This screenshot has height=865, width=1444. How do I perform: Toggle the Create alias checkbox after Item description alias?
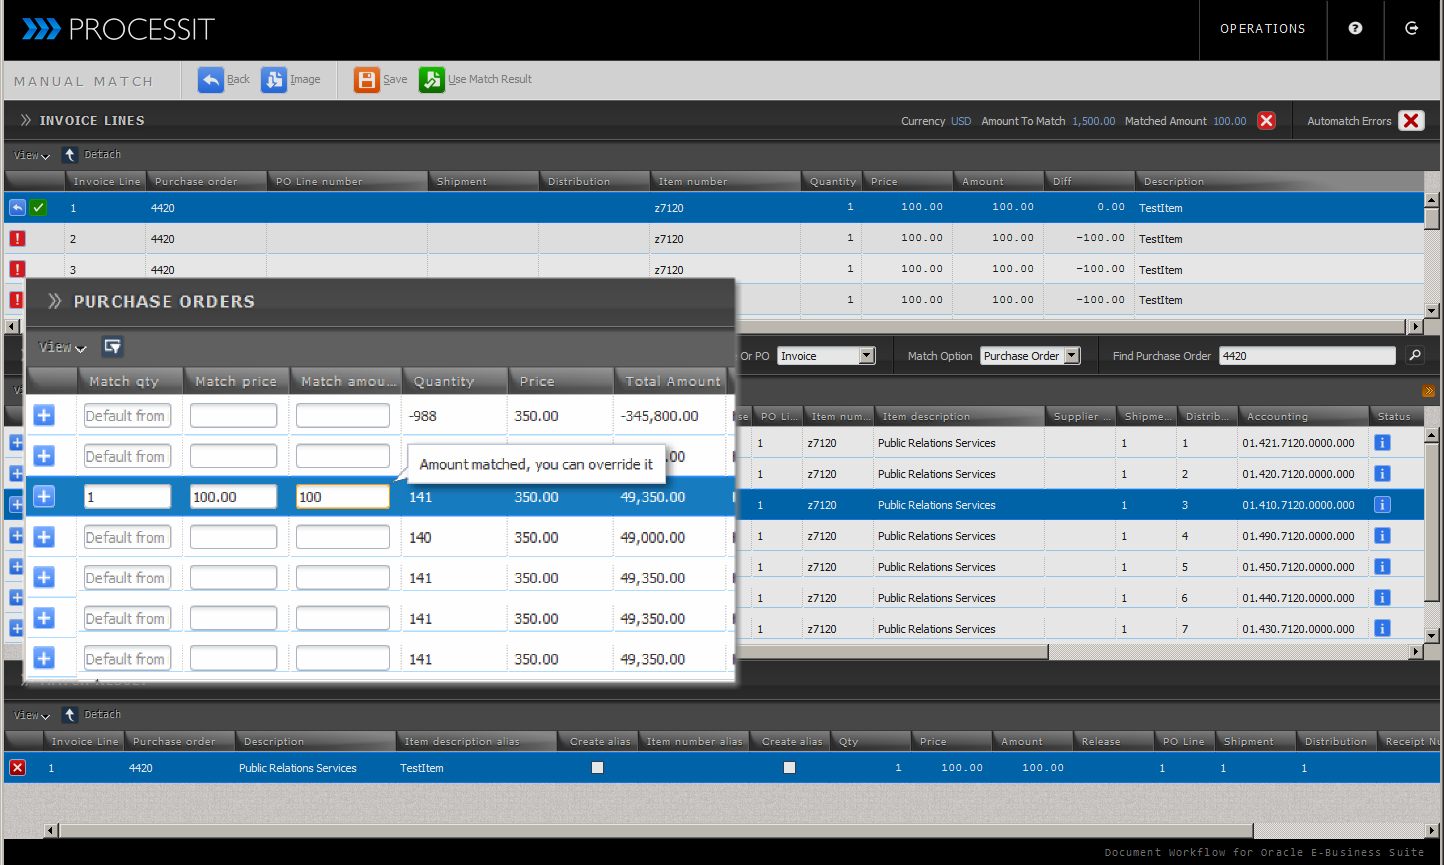click(x=597, y=768)
